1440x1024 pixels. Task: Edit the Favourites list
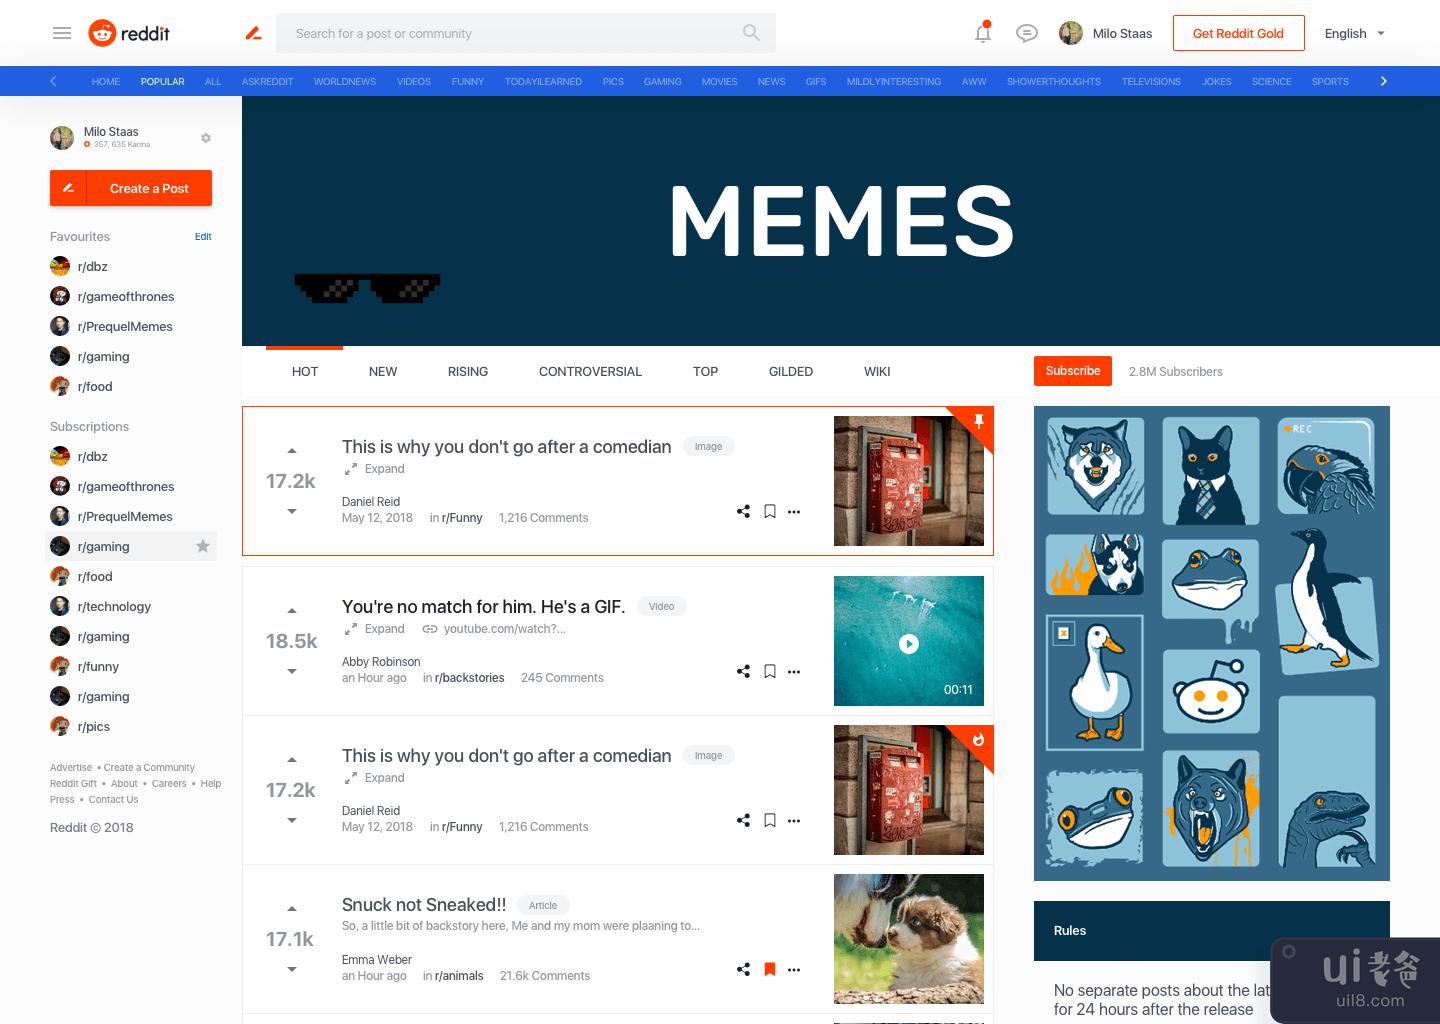[203, 237]
